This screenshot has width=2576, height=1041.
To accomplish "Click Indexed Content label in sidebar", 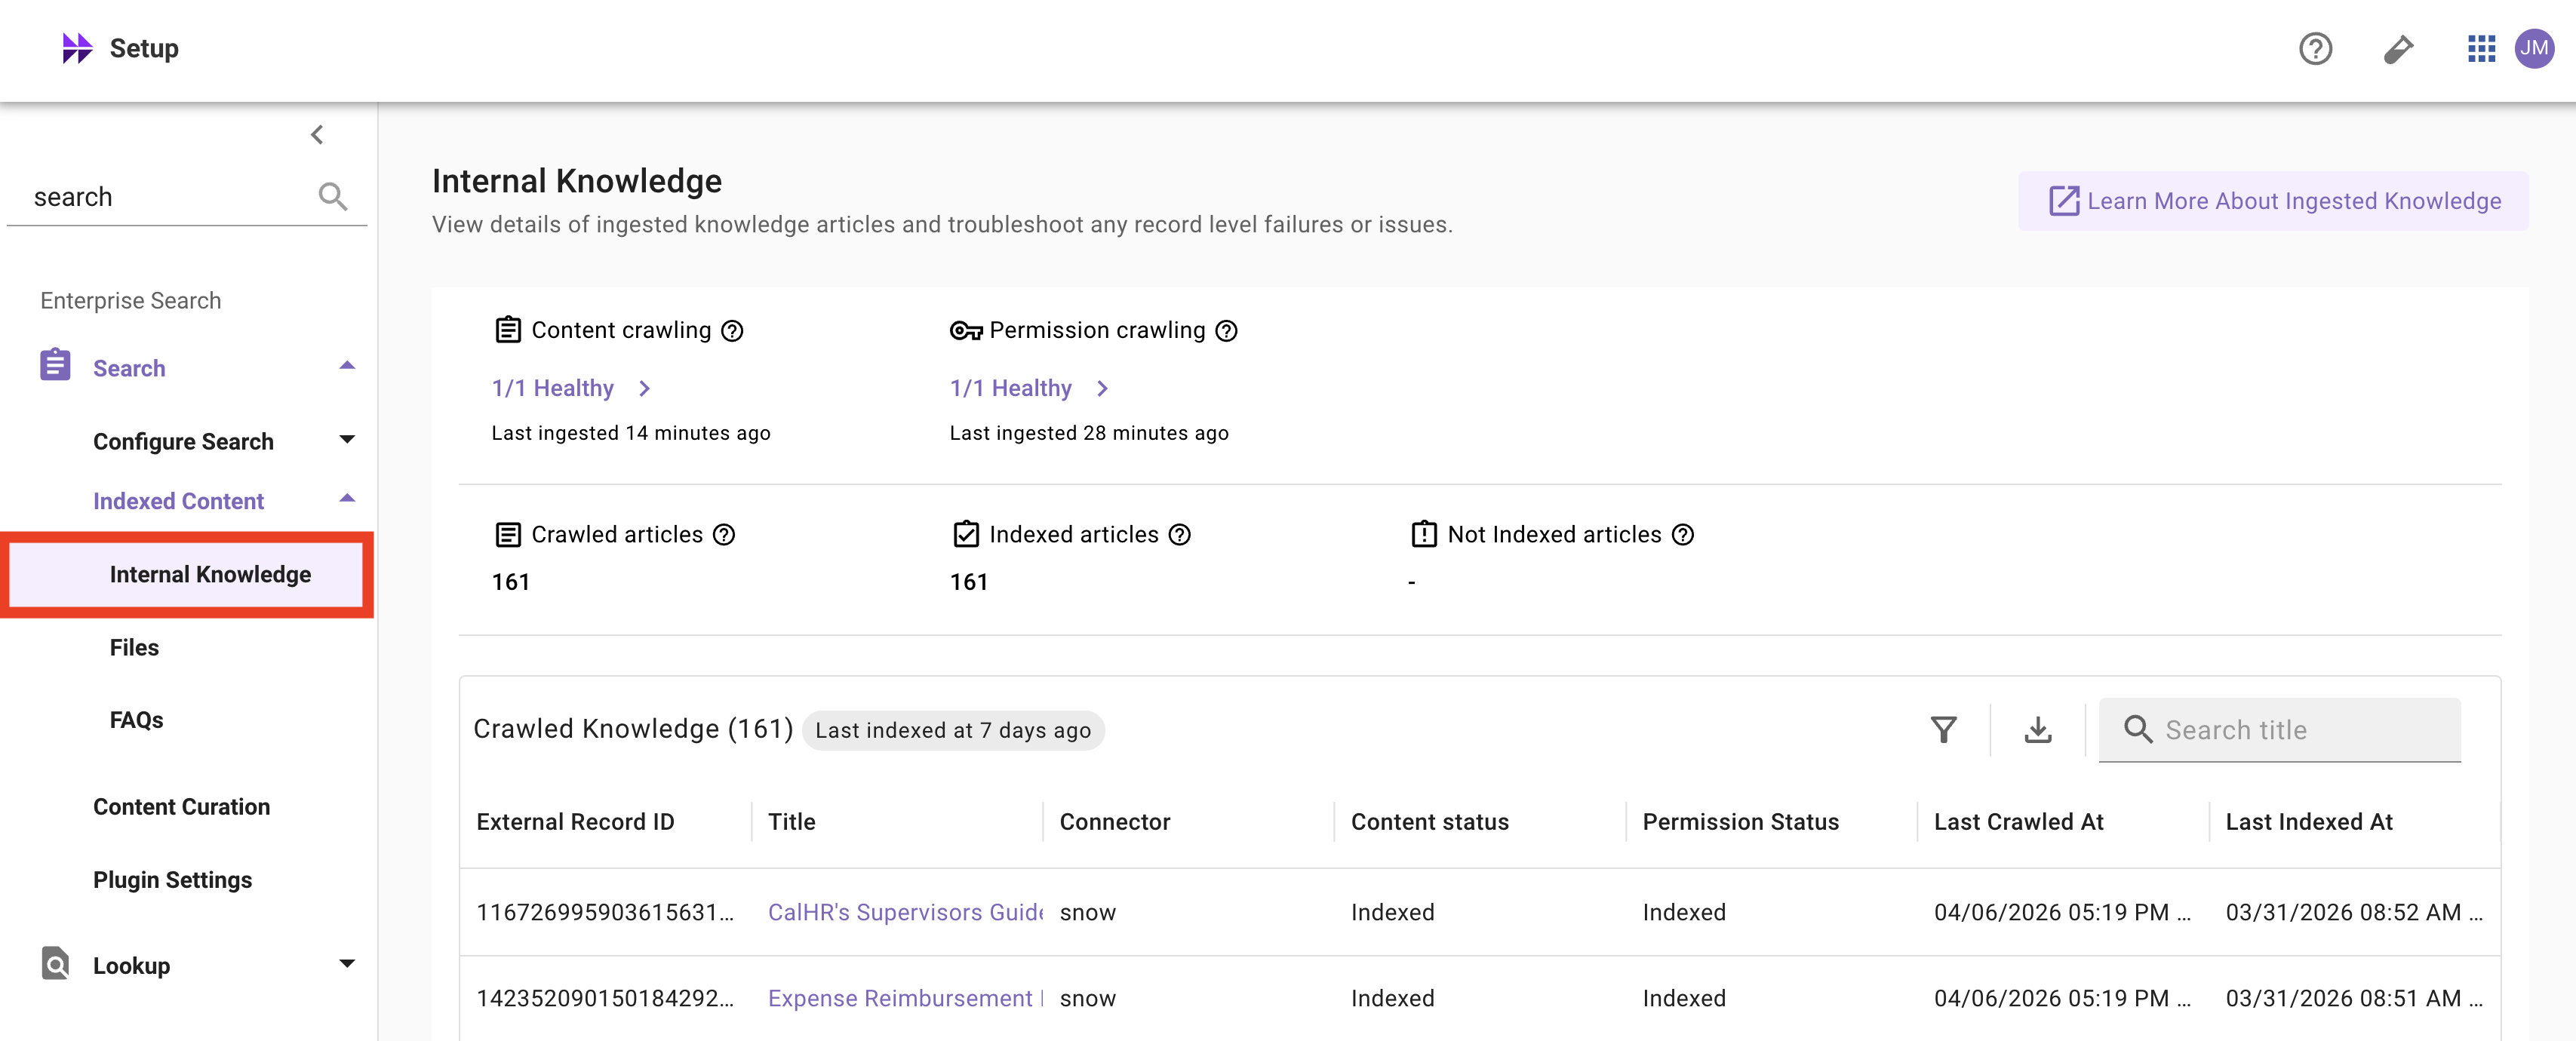I will 178,501.
